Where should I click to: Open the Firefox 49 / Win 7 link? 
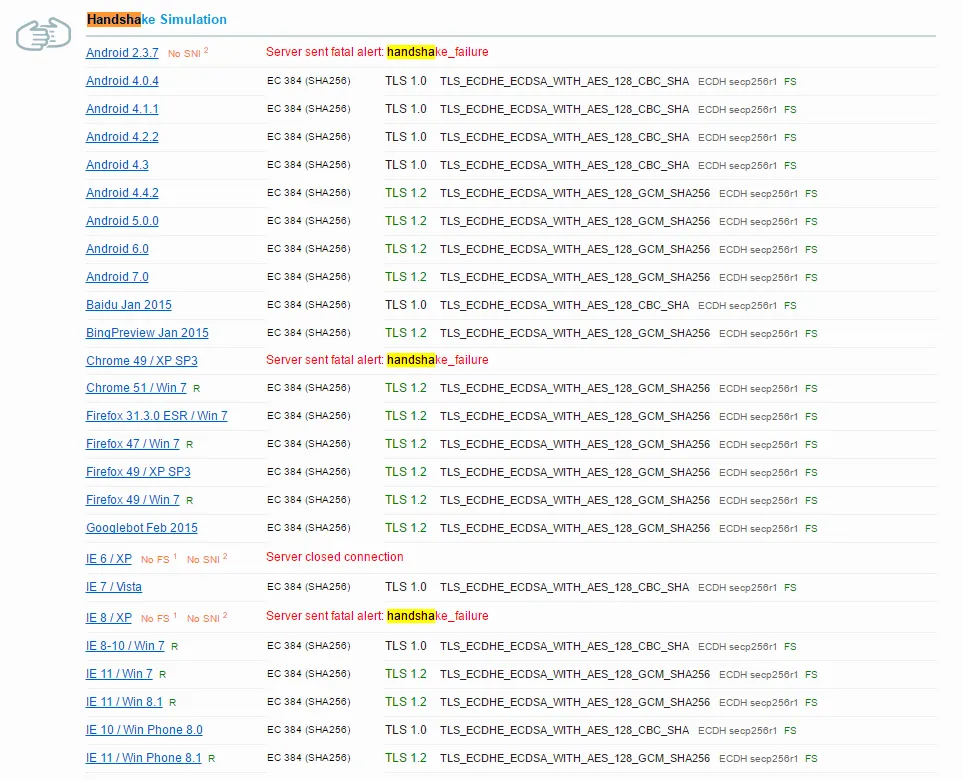133,500
